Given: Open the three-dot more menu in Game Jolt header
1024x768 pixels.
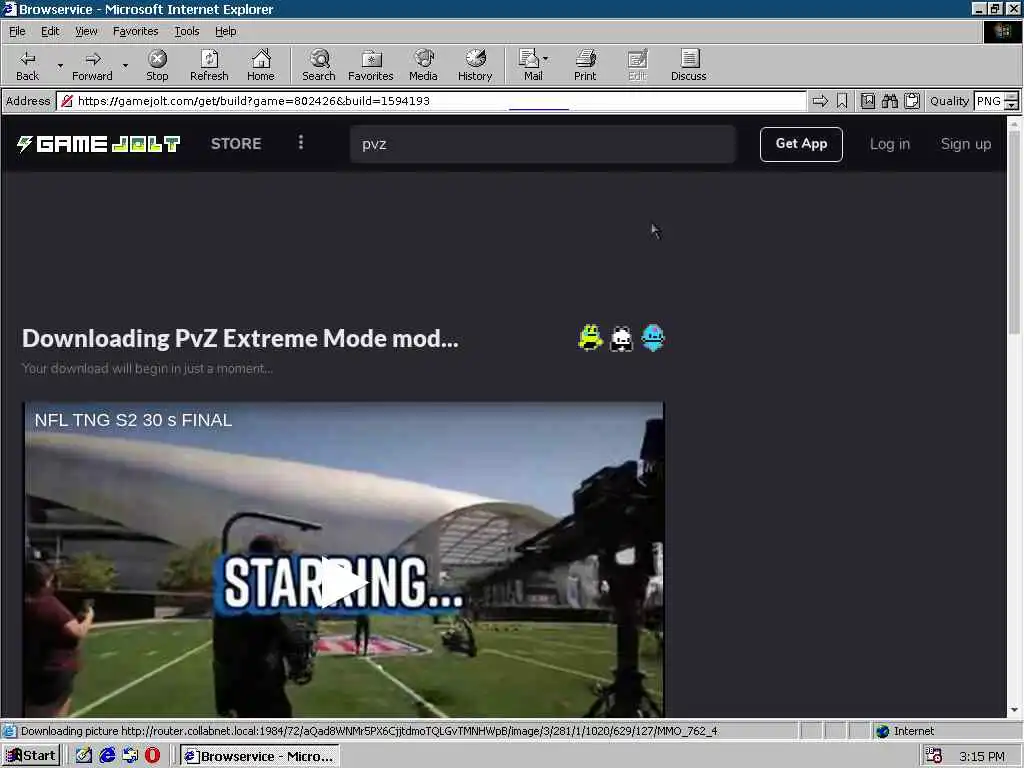Looking at the screenshot, I should 300,142.
